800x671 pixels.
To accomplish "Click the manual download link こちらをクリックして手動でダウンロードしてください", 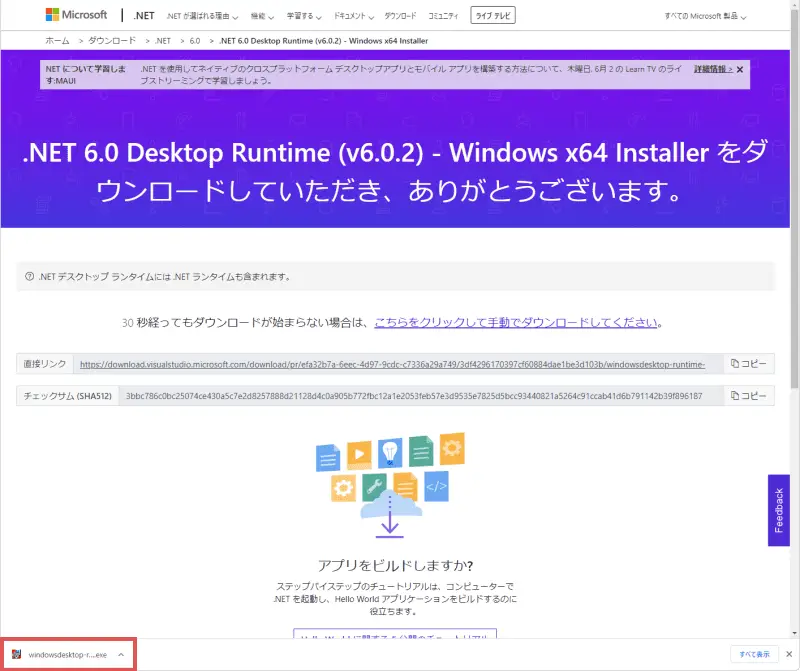I will click(516, 322).
